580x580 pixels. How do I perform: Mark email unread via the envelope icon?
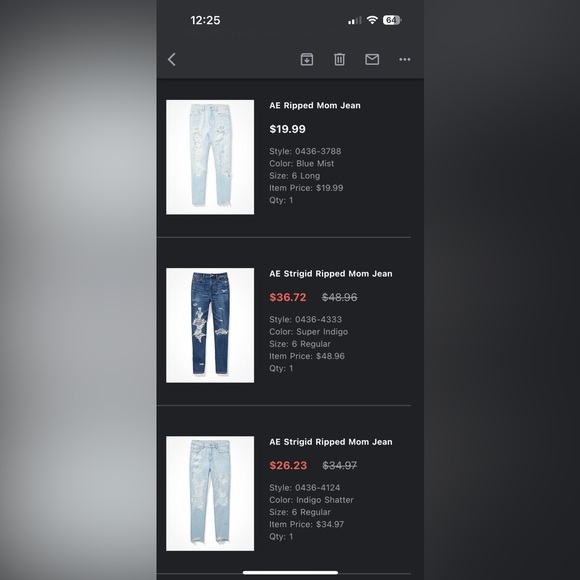pyautogui.click(x=372, y=59)
